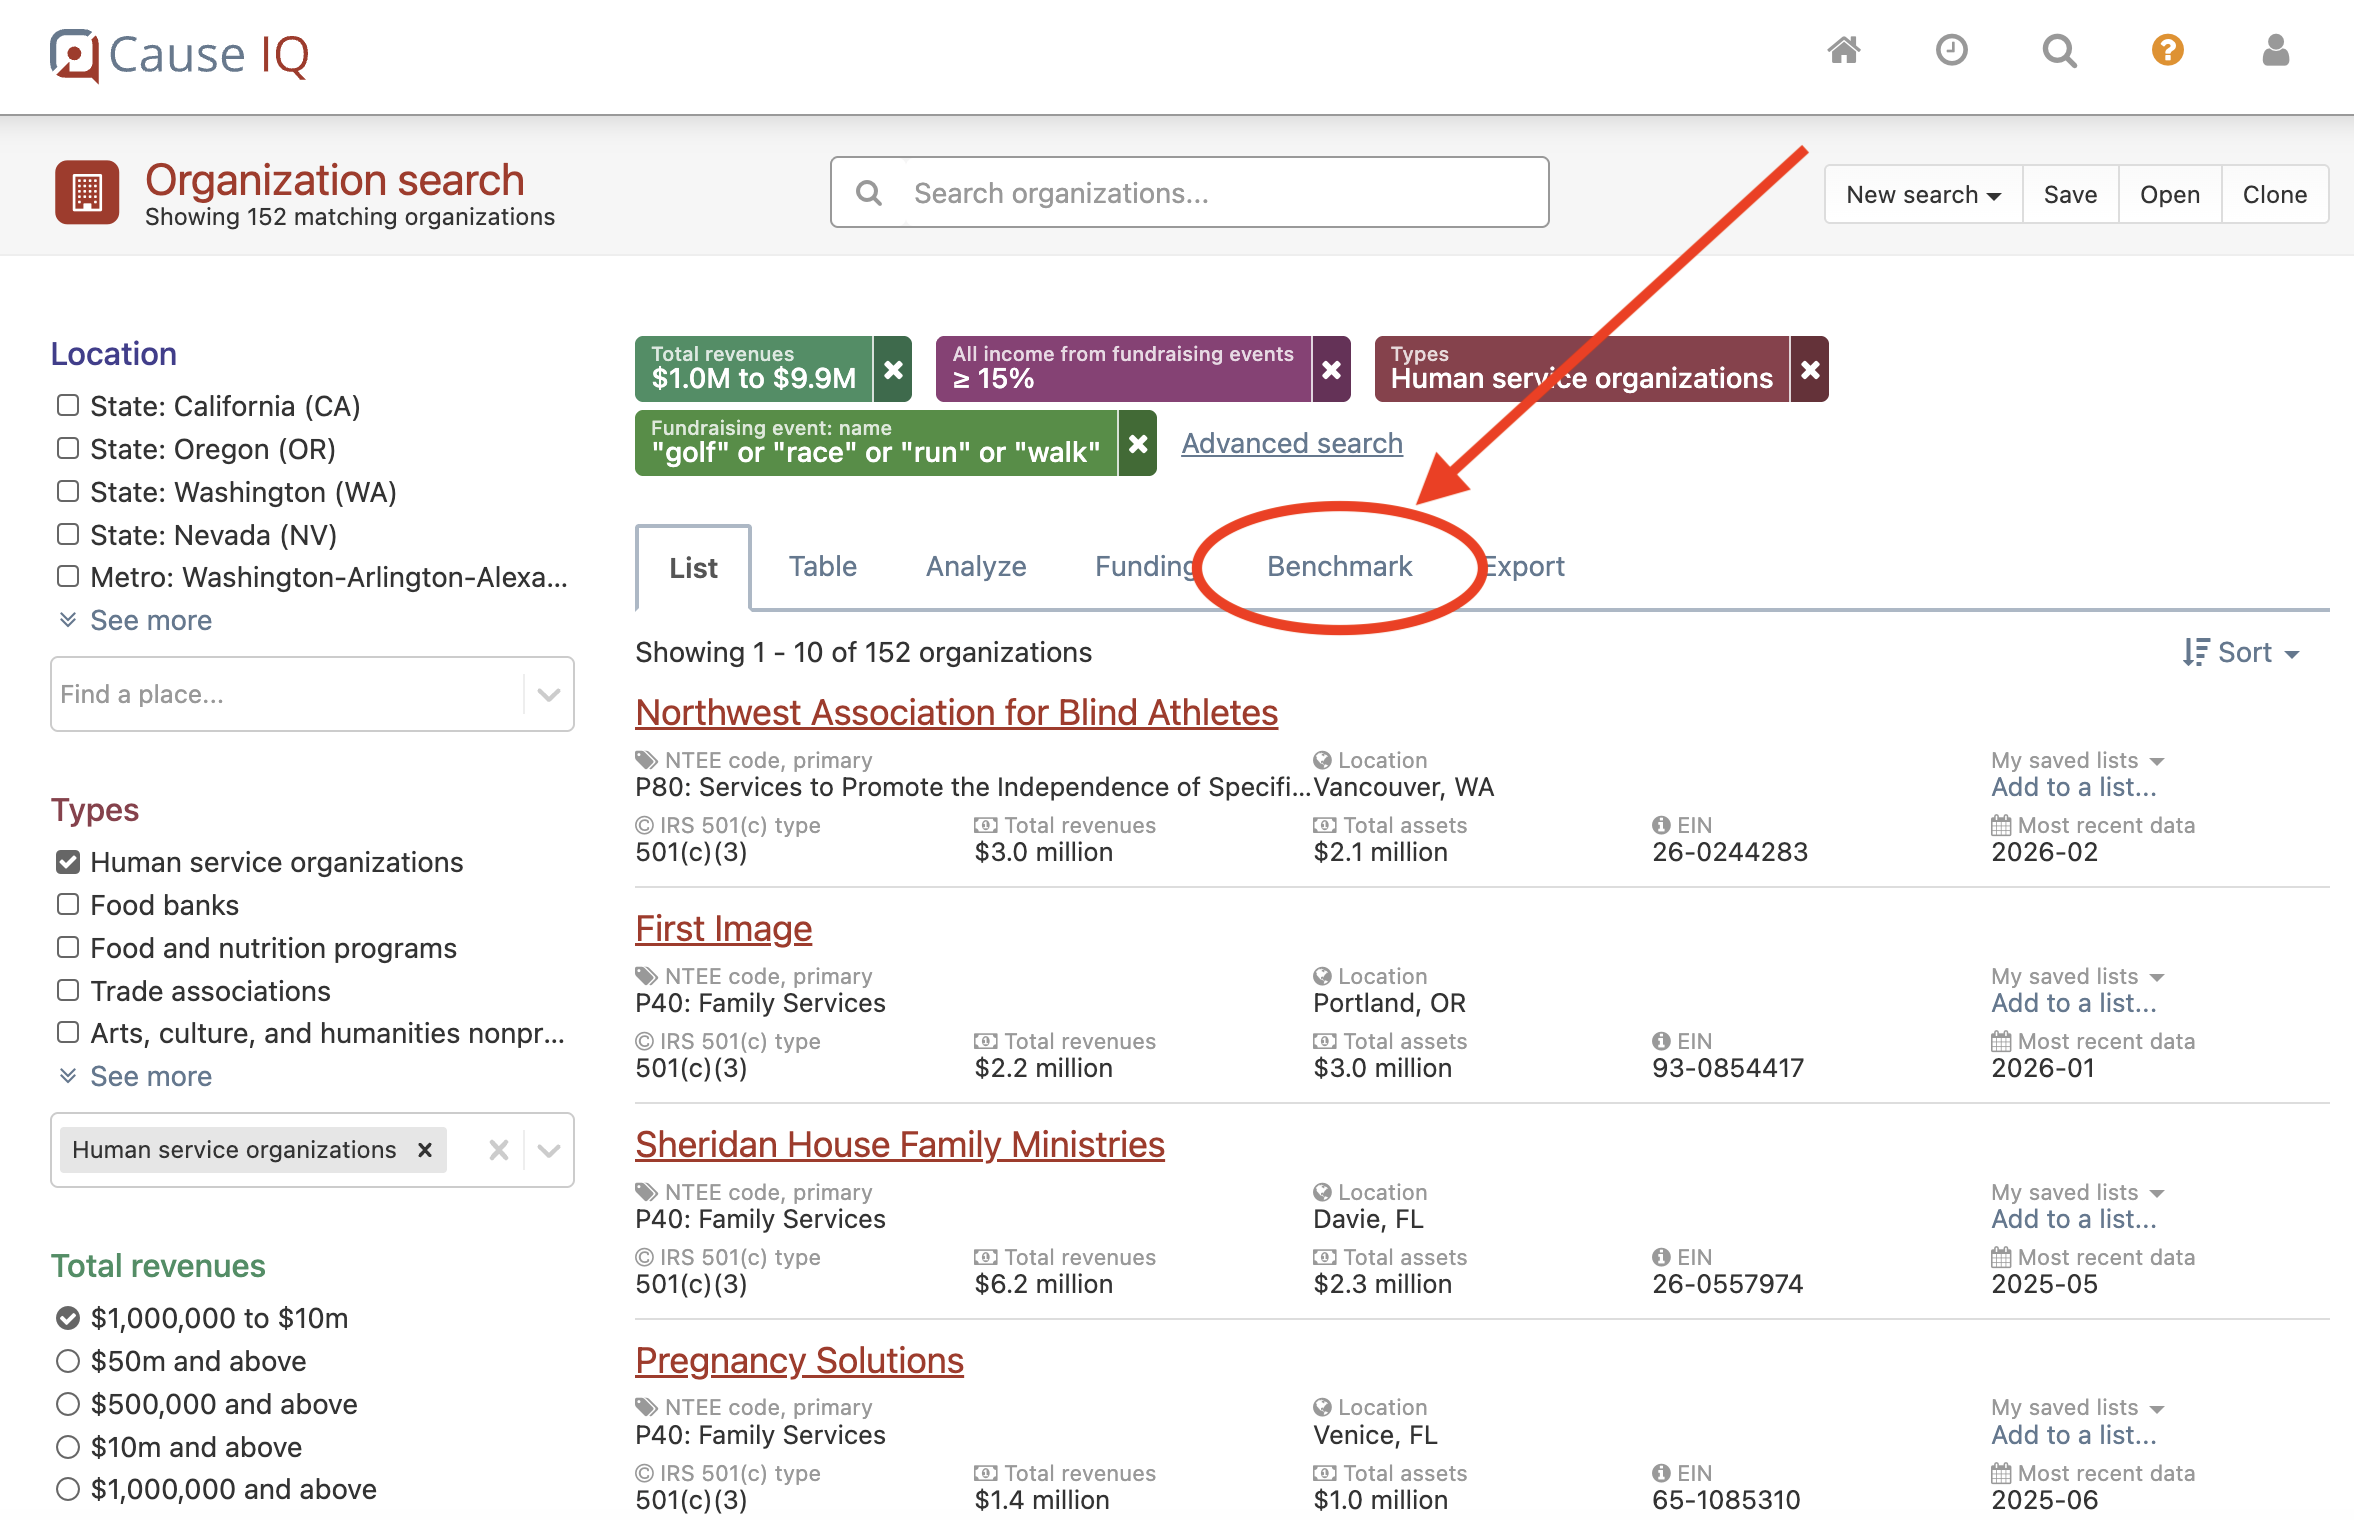Clear all values in Types select box

coord(498,1149)
